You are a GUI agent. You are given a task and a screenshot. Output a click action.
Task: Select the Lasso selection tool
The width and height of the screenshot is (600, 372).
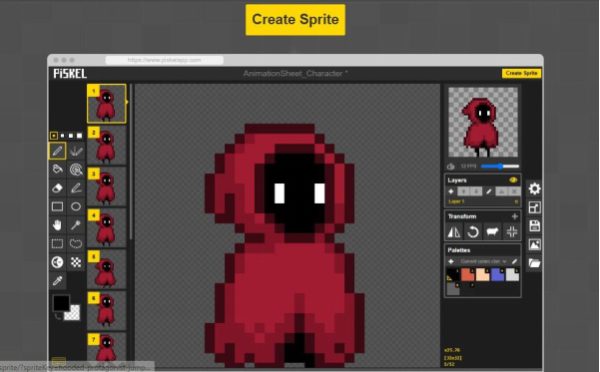(76, 243)
